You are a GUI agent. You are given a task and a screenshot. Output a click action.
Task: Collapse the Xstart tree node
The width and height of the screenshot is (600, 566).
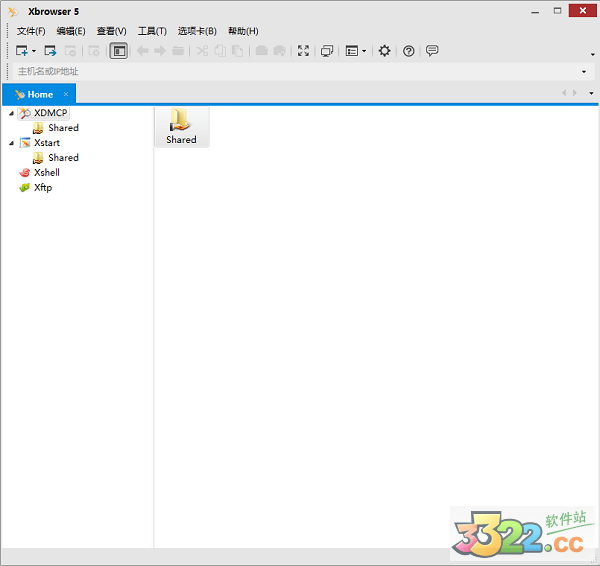pyautogui.click(x=11, y=143)
